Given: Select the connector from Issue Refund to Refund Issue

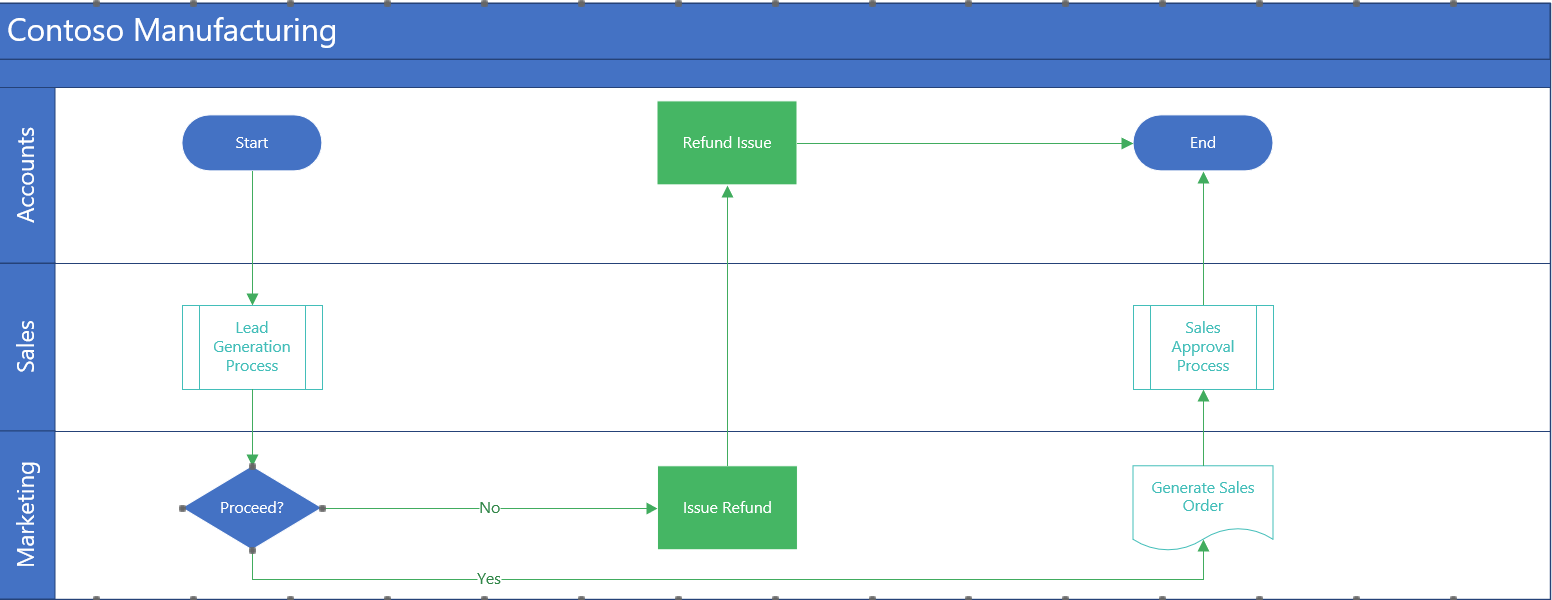Looking at the screenshot, I should click(x=727, y=325).
